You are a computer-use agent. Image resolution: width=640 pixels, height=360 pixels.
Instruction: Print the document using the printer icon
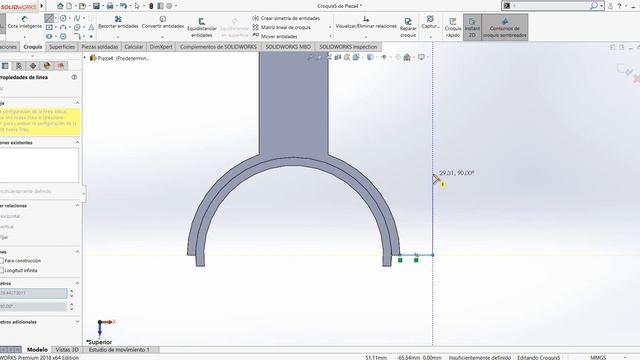coord(110,6)
